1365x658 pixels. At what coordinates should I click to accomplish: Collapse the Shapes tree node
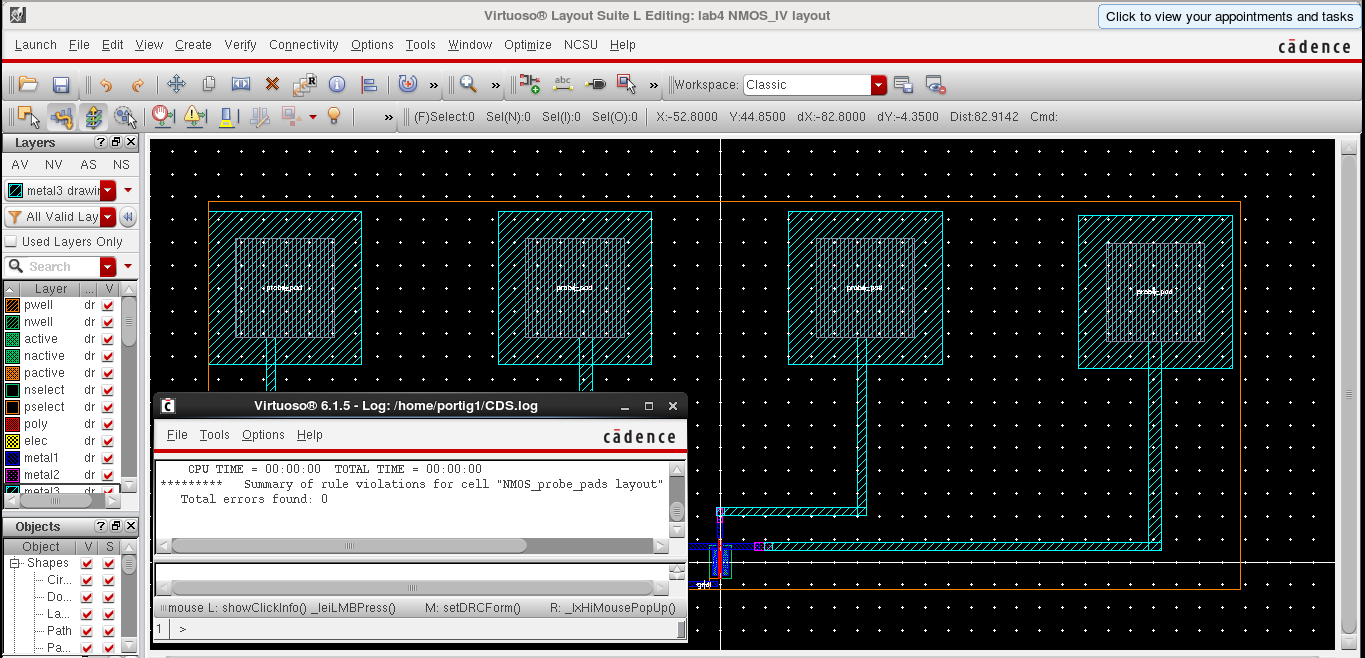16,563
